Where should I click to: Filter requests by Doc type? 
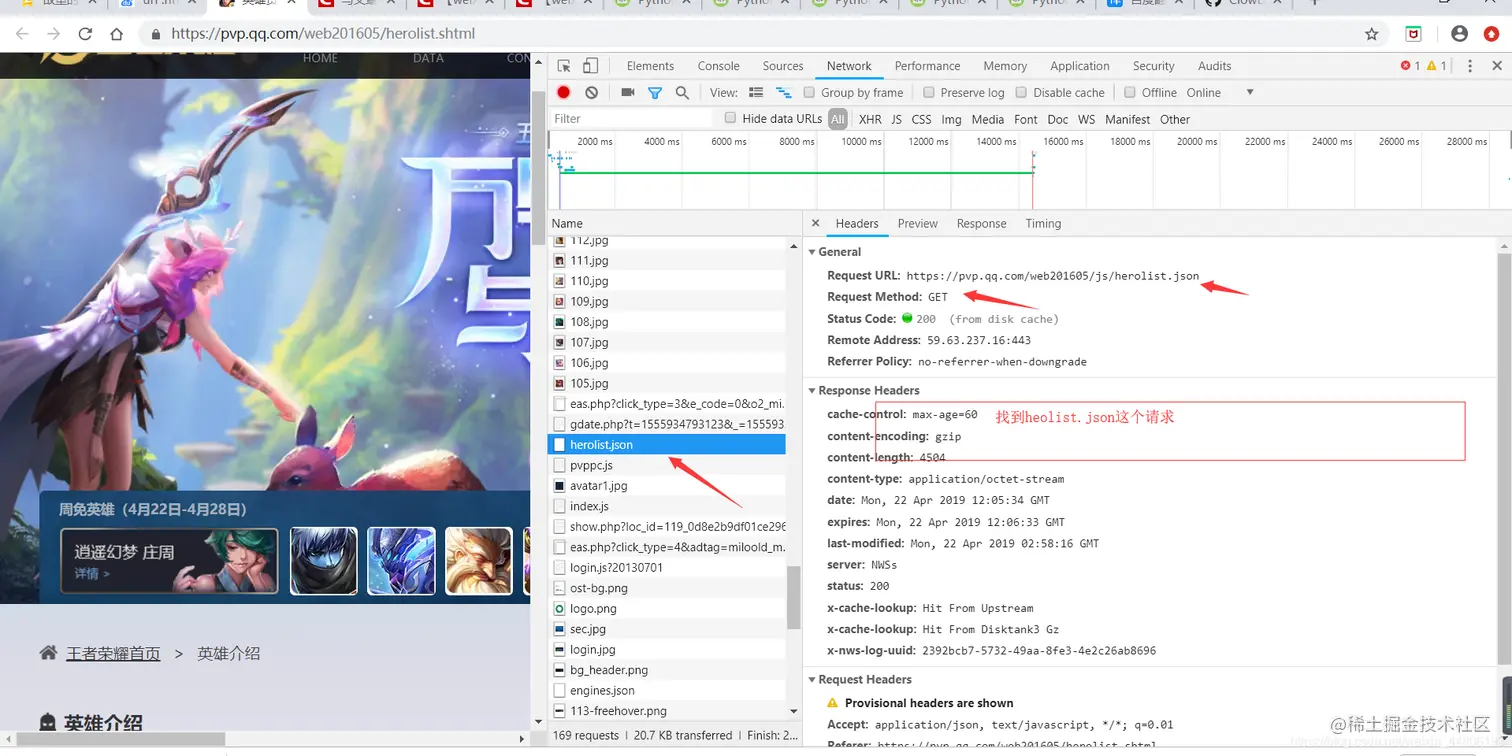click(x=1058, y=119)
